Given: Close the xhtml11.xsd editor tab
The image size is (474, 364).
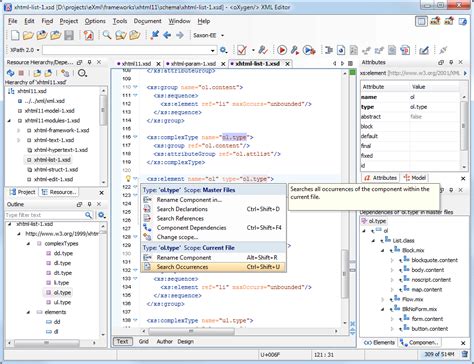Looking at the screenshot, I should point(158,63).
